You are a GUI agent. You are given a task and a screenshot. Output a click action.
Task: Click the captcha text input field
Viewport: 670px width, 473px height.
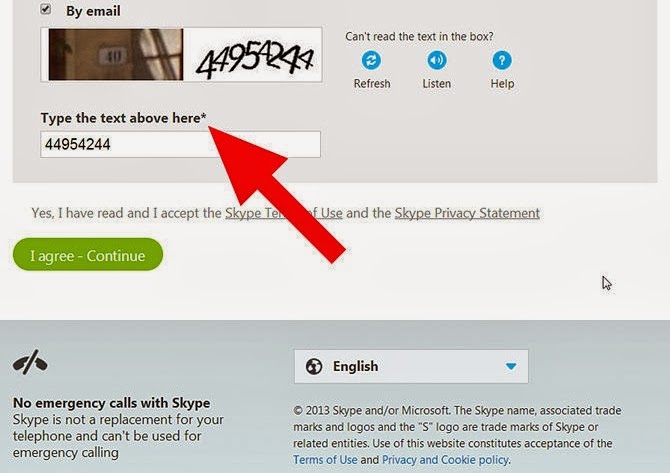pos(180,144)
